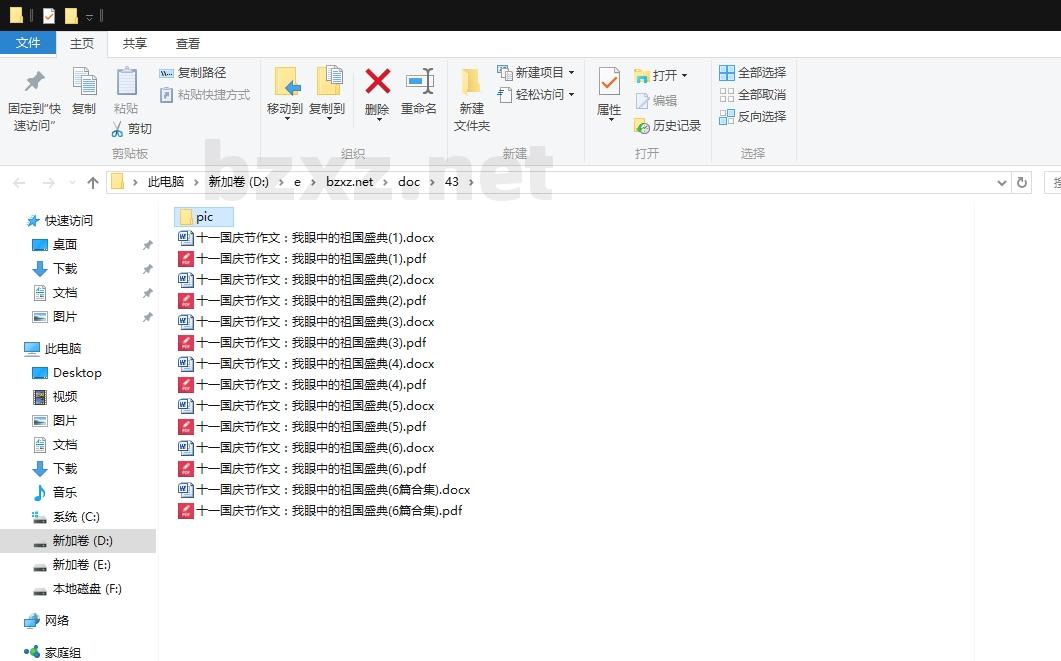Refresh the current folder view
This screenshot has height=661, width=1061.
1021,182
